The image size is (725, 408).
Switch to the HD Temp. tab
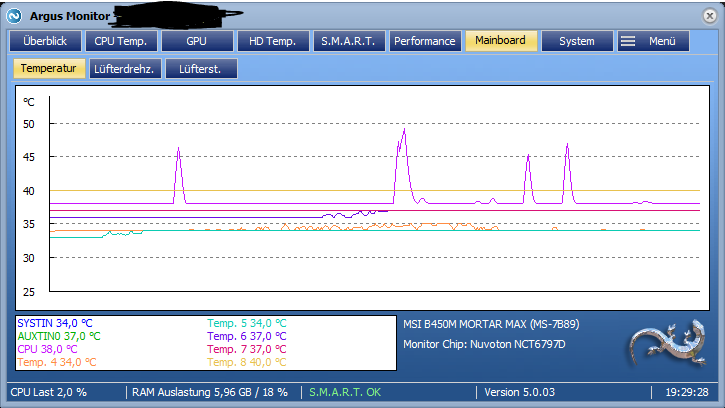[273, 41]
